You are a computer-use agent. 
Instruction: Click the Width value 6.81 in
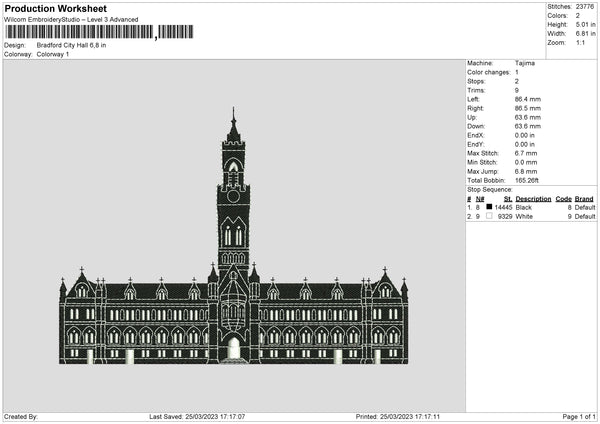point(585,34)
